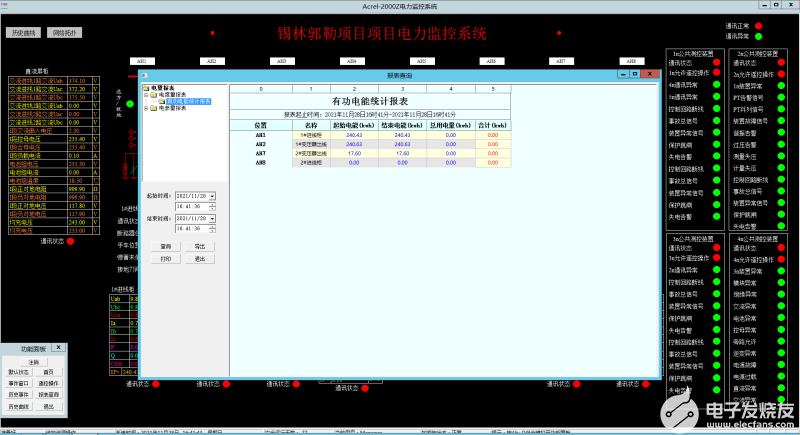Click 退出 in the report query window
The height and width of the screenshot is (435, 800).
[199, 259]
